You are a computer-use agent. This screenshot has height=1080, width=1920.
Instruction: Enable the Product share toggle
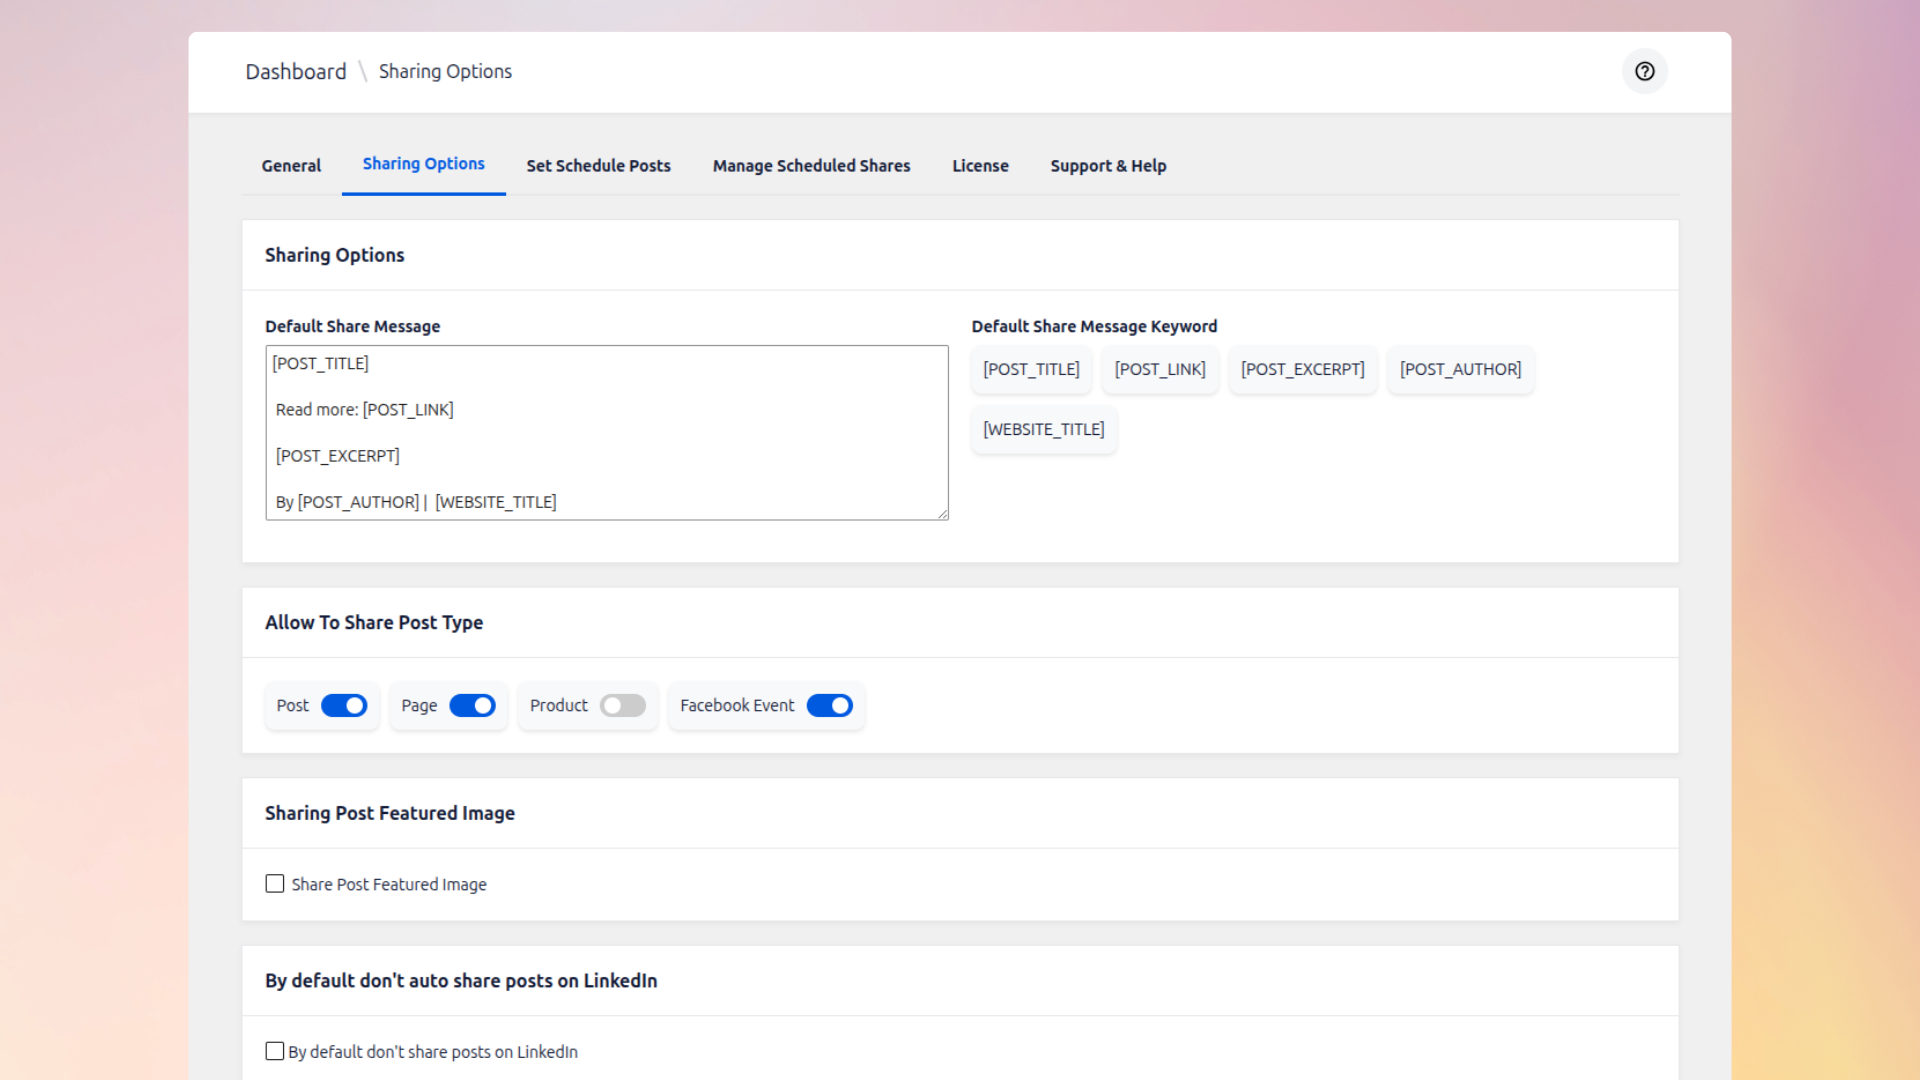[x=622, y=706]
